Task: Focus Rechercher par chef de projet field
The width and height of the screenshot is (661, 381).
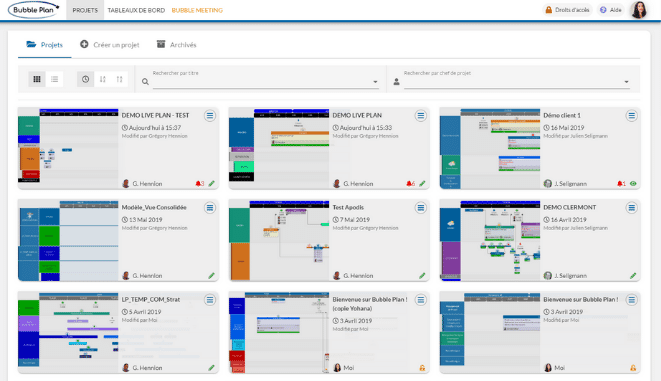Action: click(517, 79)
